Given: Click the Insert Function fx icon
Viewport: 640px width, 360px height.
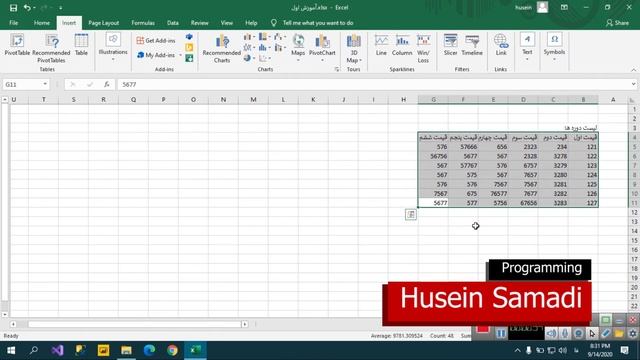Looking at the screenshot, I should [x=107, y=84].
